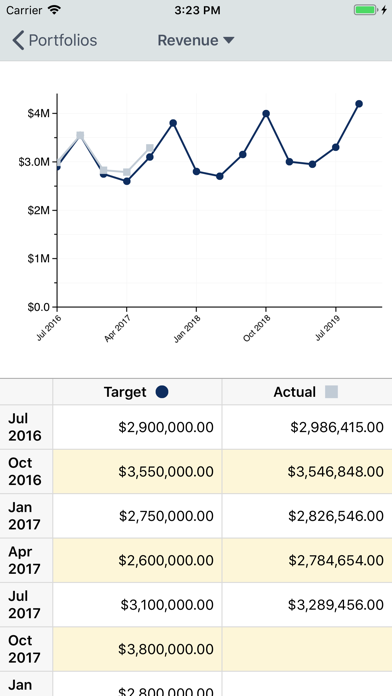The image size is (392, 696).
Task: Select the Oct 2018 peak data point
Action: (x=266, y=114)
